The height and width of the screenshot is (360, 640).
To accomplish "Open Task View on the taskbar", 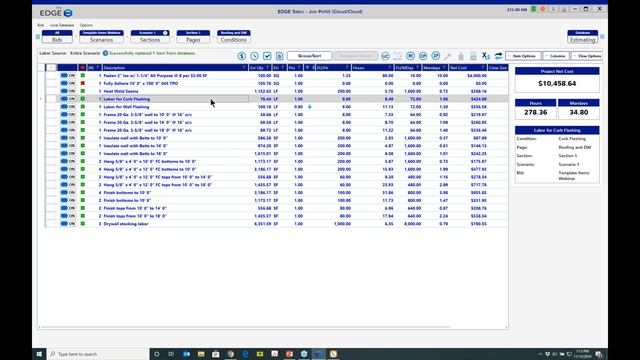I will click(171, 354).
